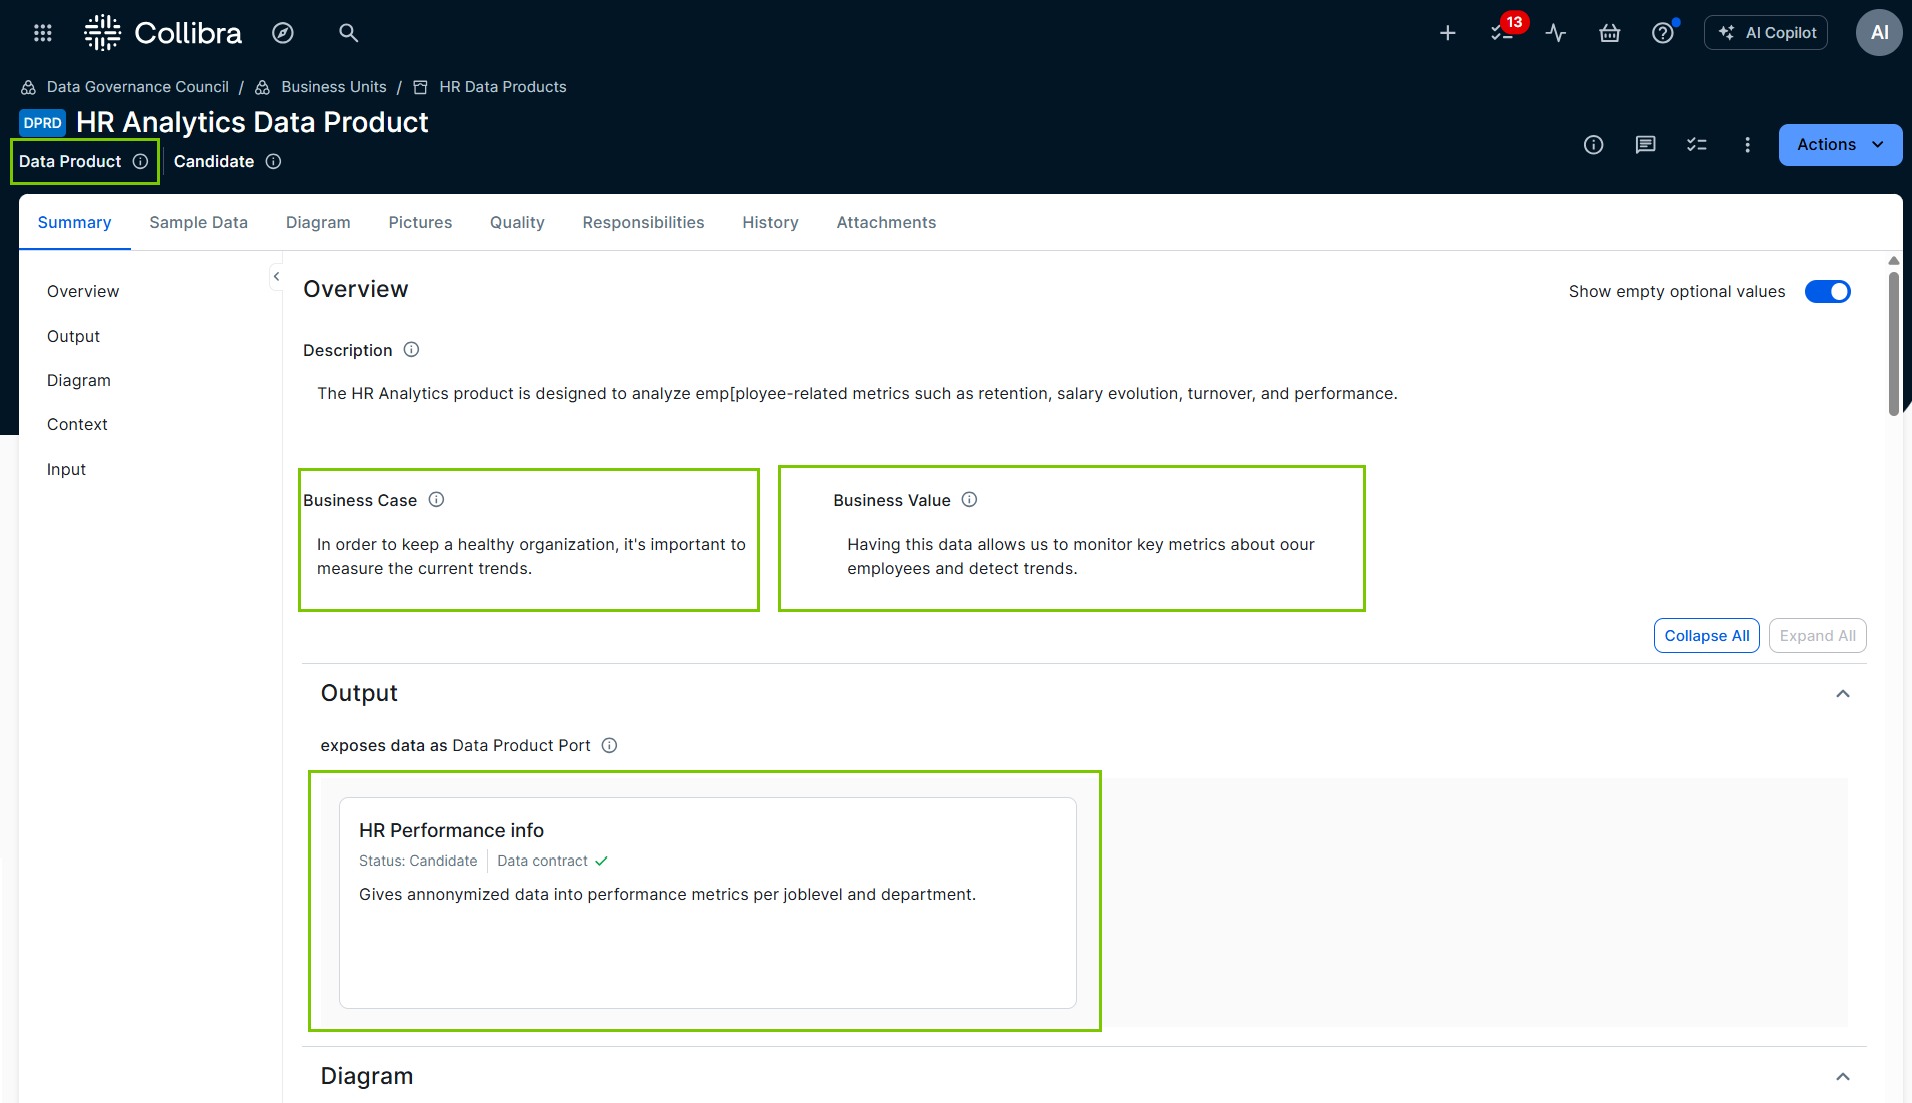Select Context in the sidebar navigation
This screenshot has height=1103, width=1912.
(77, 424)
